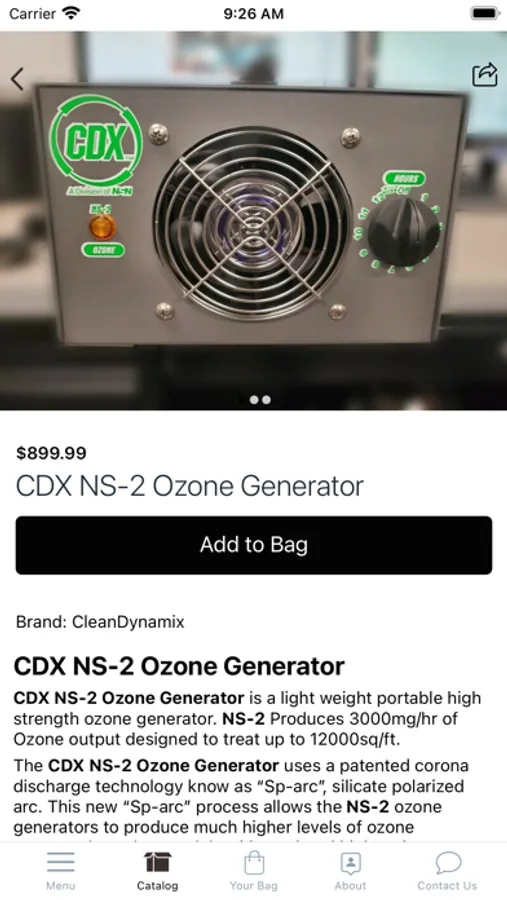Click the Catalog tab label
This screenshot has width=507, height=900.
click(157, 886)
